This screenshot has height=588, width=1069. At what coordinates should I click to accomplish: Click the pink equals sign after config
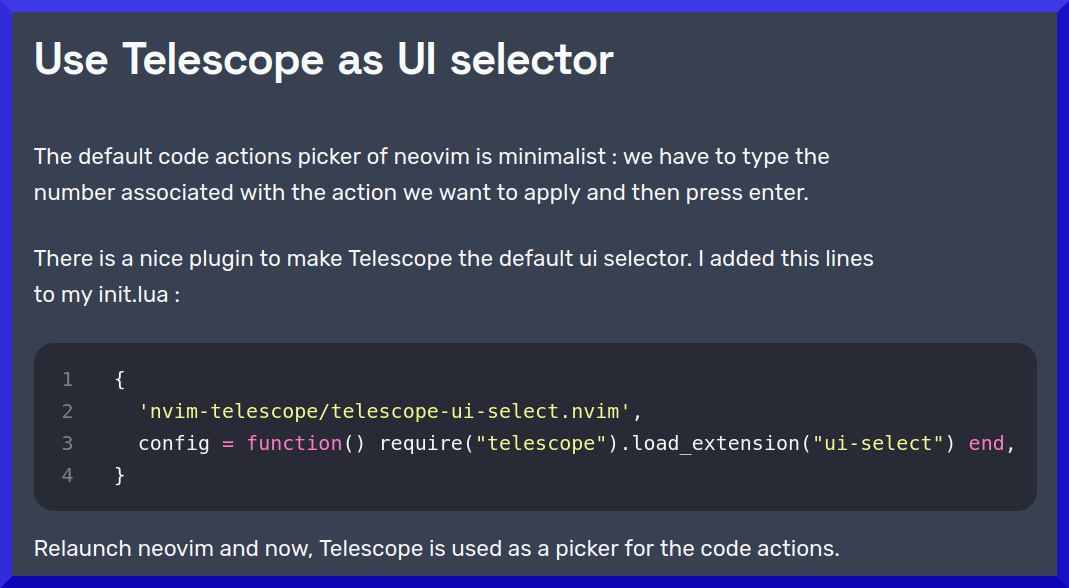click(228, 443)
